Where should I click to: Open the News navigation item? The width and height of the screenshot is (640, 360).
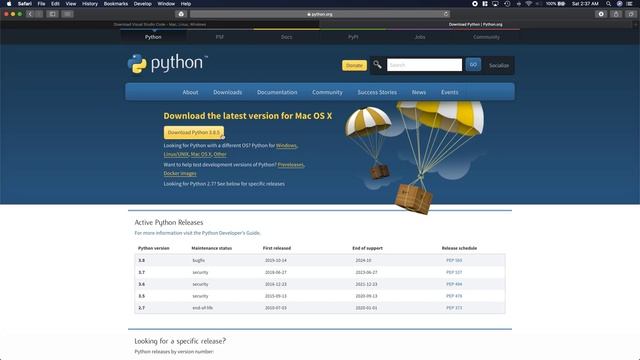click(419, 92)
